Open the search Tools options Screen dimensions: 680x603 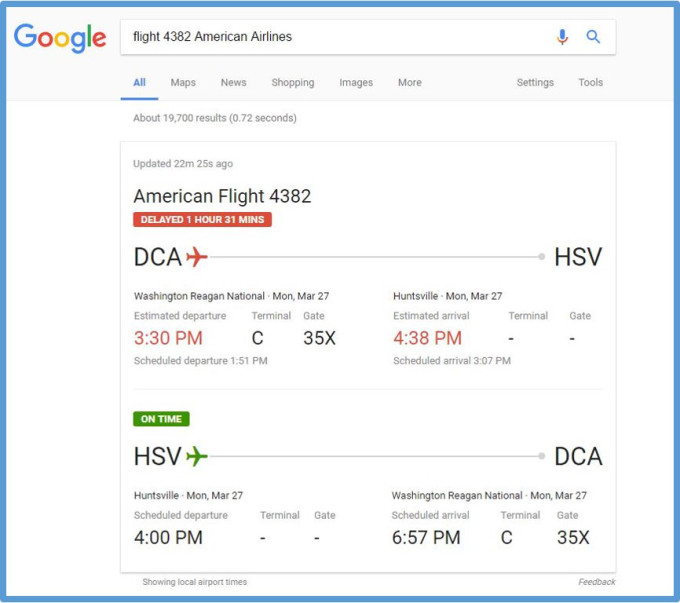pyautogui.click(x=590, y=83)
